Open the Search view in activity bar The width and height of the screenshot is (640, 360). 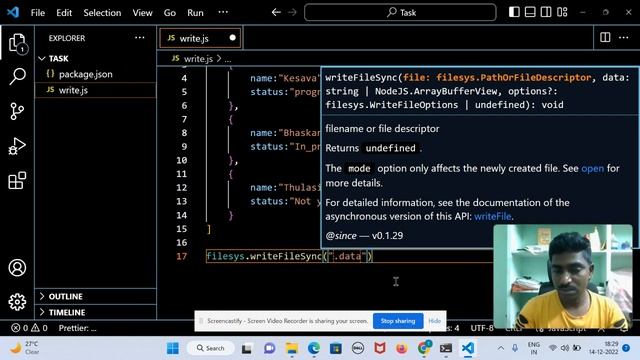point(17,76)
